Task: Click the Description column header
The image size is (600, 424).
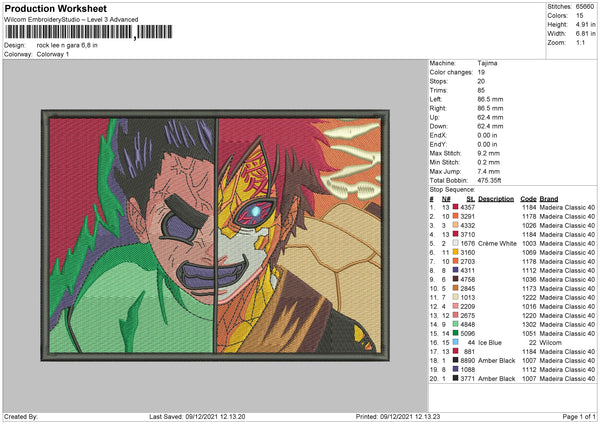Action: [496, 199]
